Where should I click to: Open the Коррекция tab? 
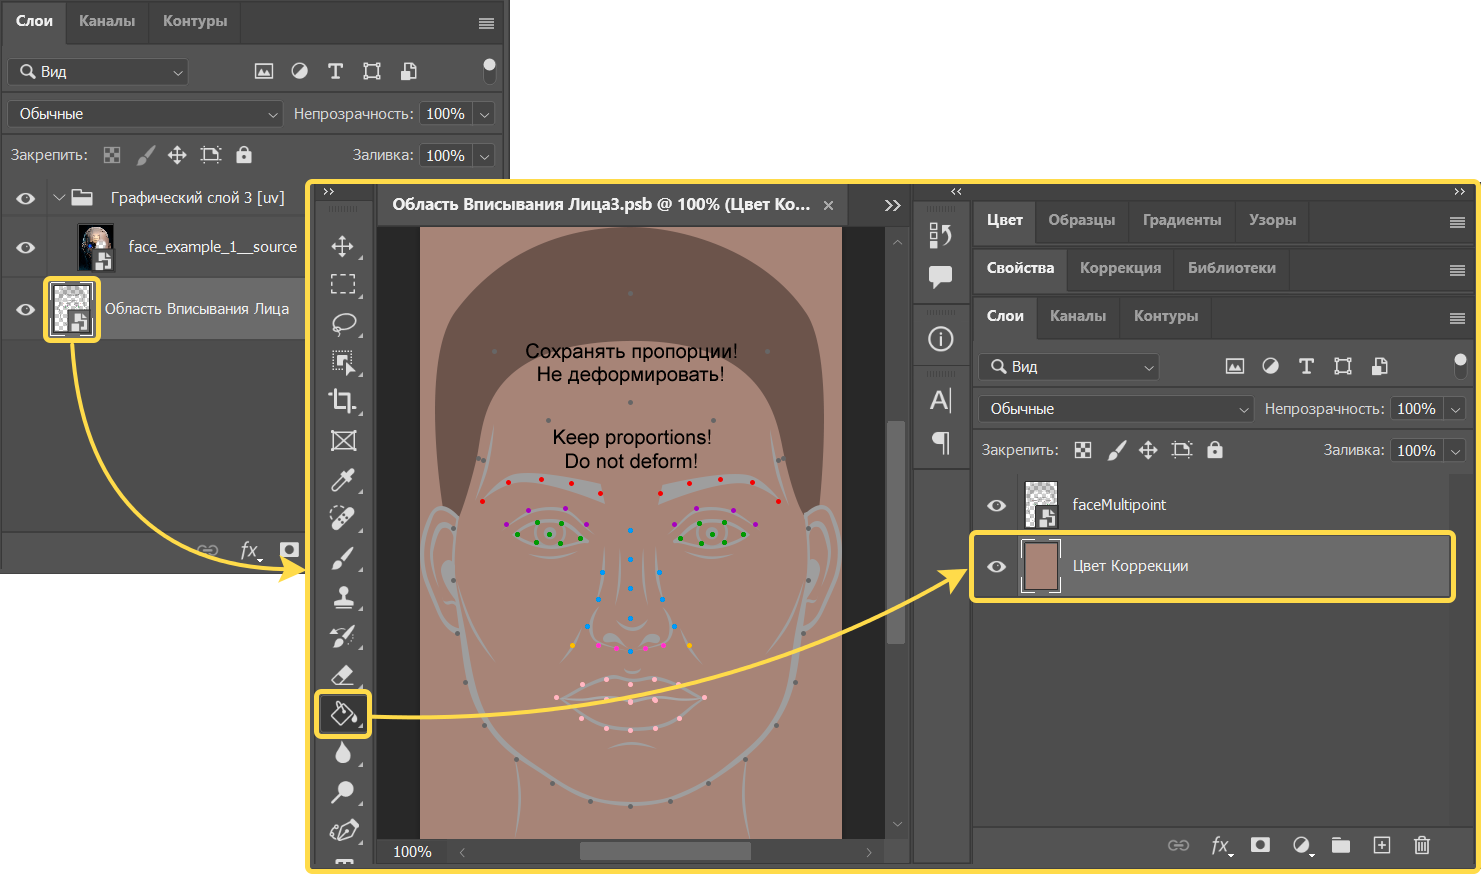pos(1120,268)
